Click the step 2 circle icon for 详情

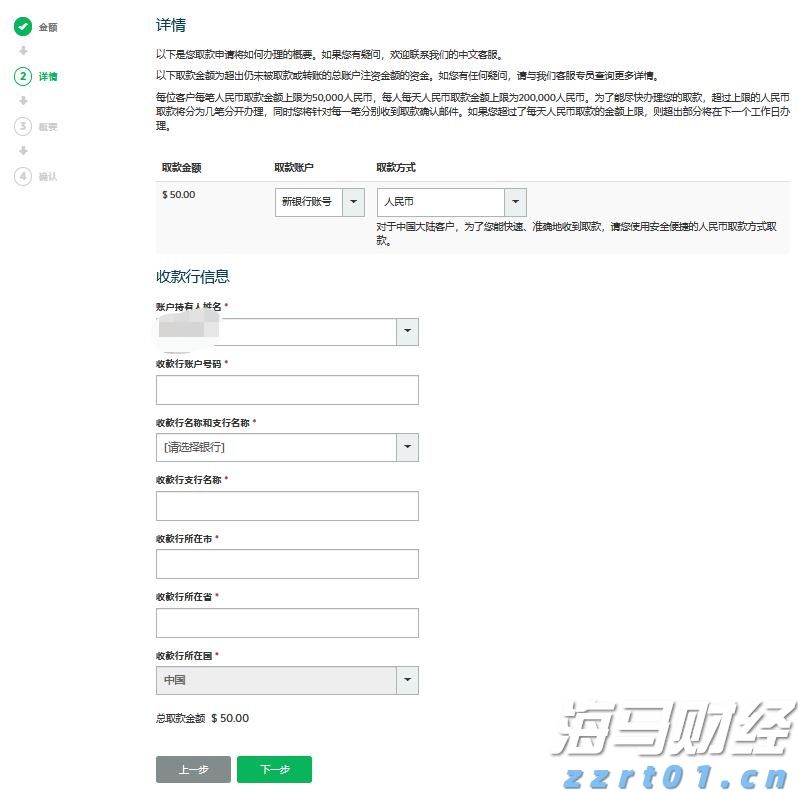pos(23,76)
